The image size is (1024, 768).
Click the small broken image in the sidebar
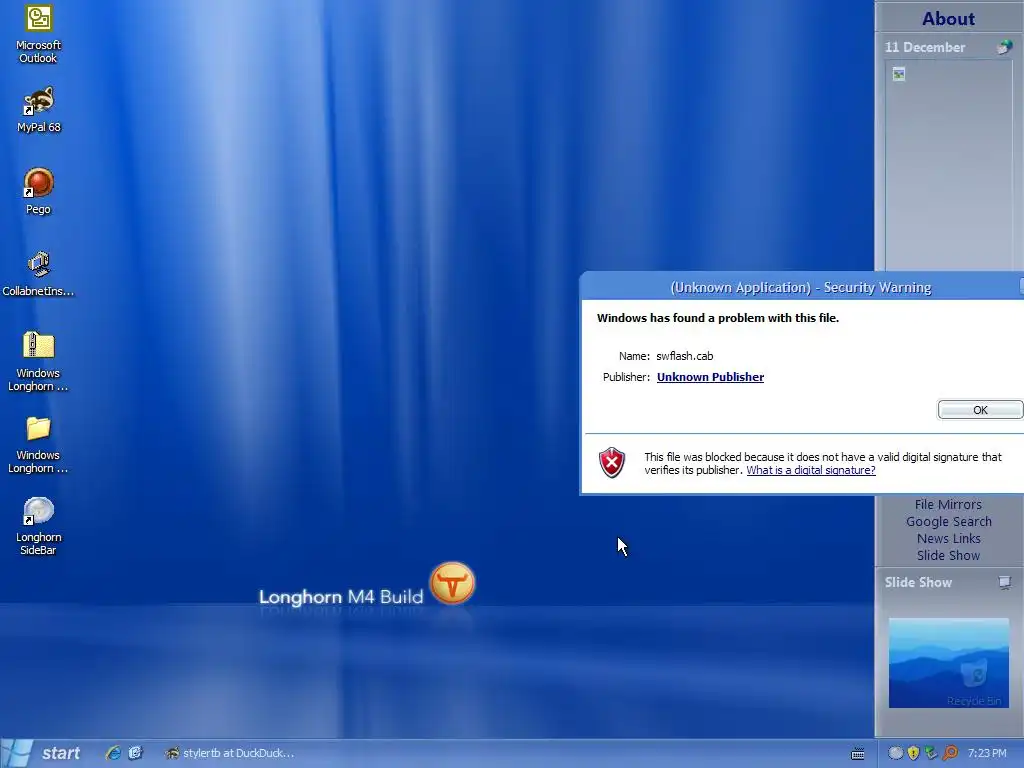[x=899, y=74]
